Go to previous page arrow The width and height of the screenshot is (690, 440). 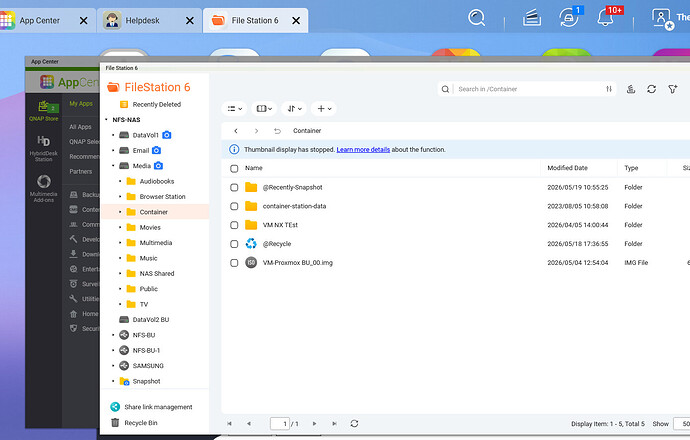(x=249, y=424)
